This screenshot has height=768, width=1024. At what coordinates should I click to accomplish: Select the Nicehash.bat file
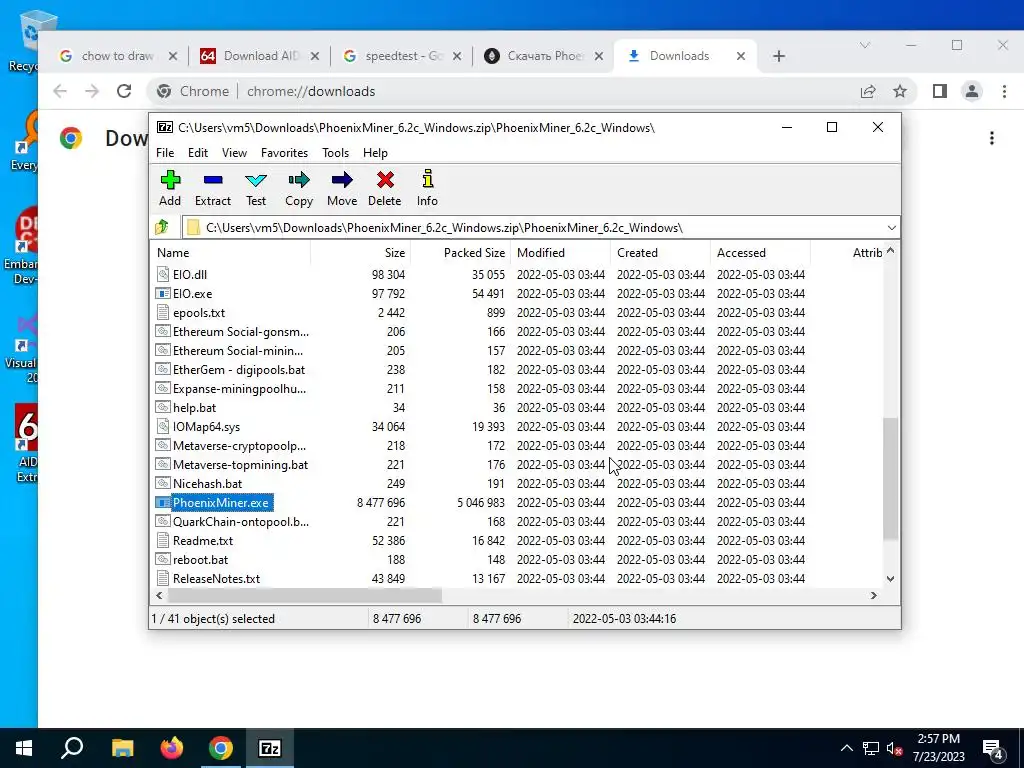pyautogui.click(x=207, y=484)
